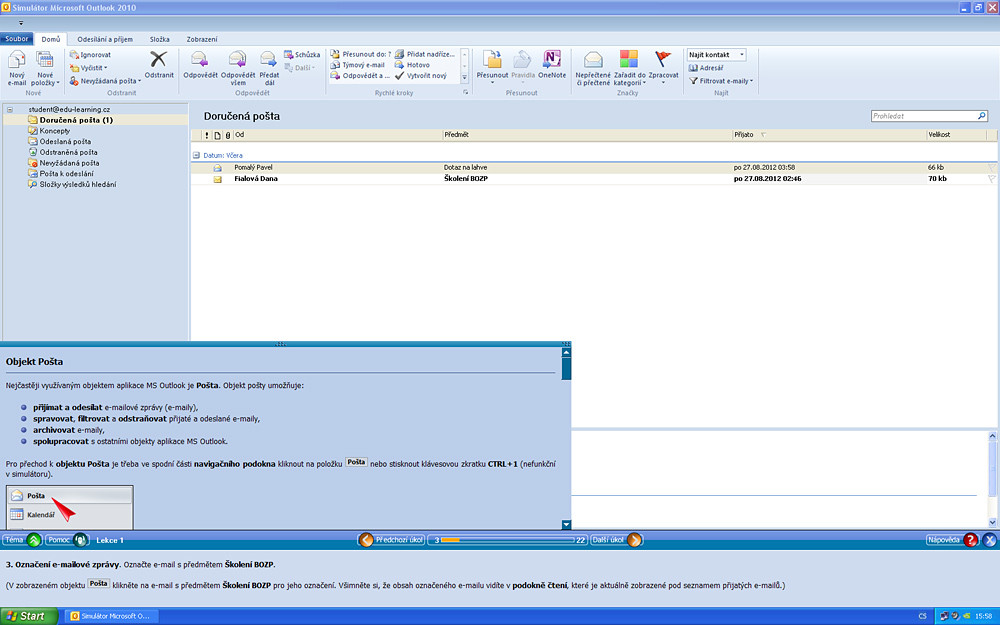
Task: Collapse the Datum: Včera group
Action: pyautogui.click(x=196, y=155)
